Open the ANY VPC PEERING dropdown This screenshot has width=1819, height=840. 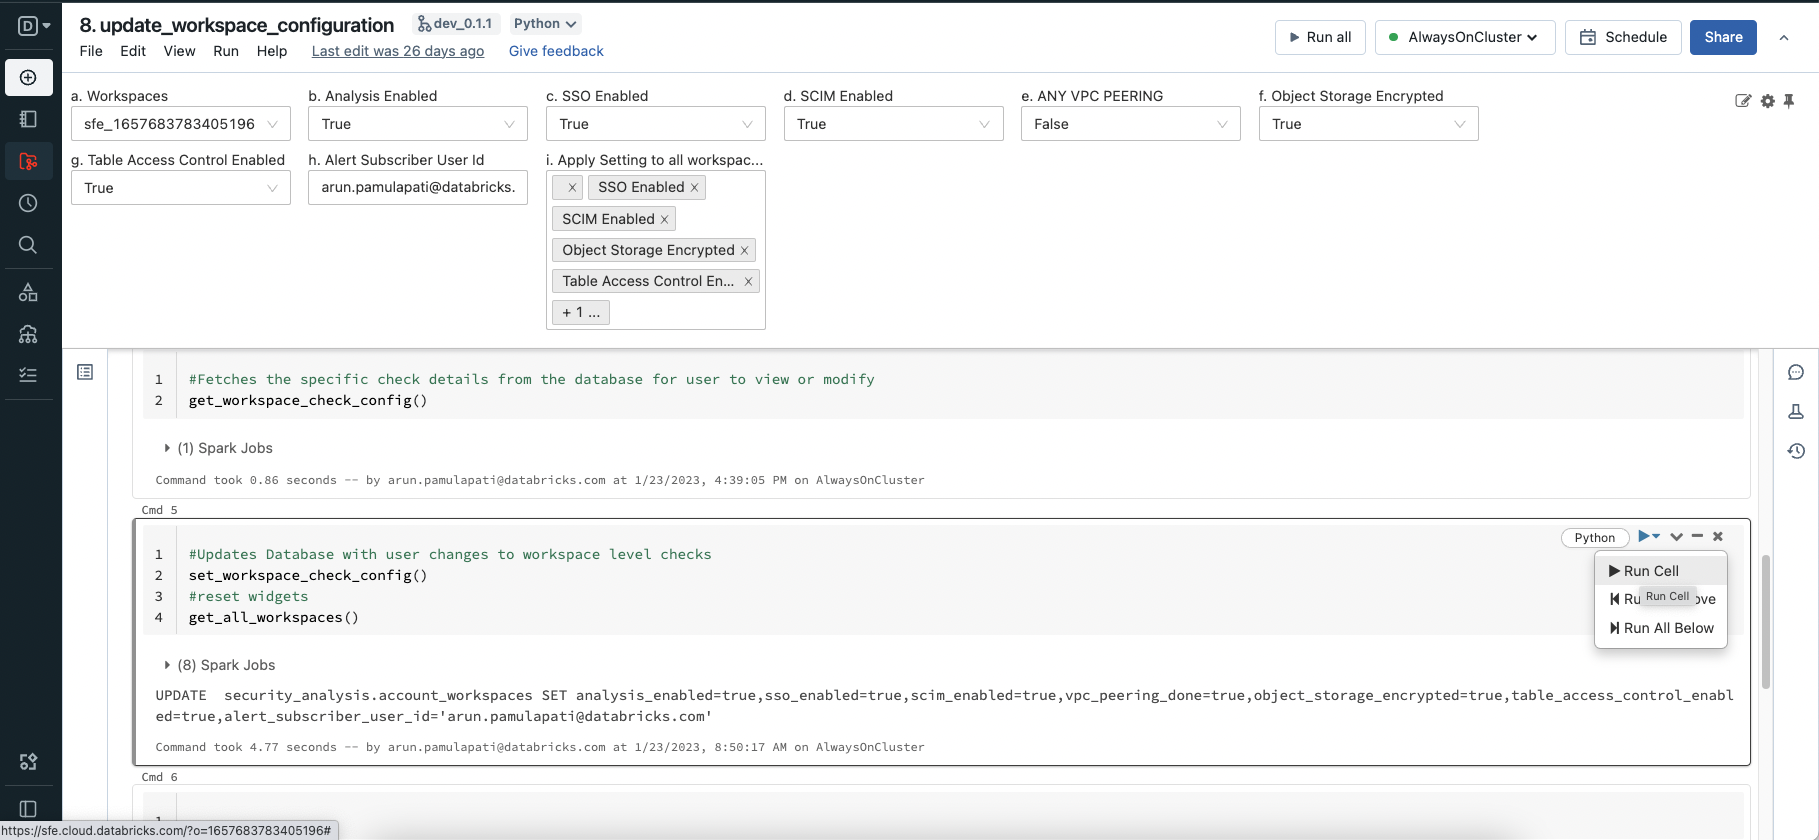pos(1131,124)
